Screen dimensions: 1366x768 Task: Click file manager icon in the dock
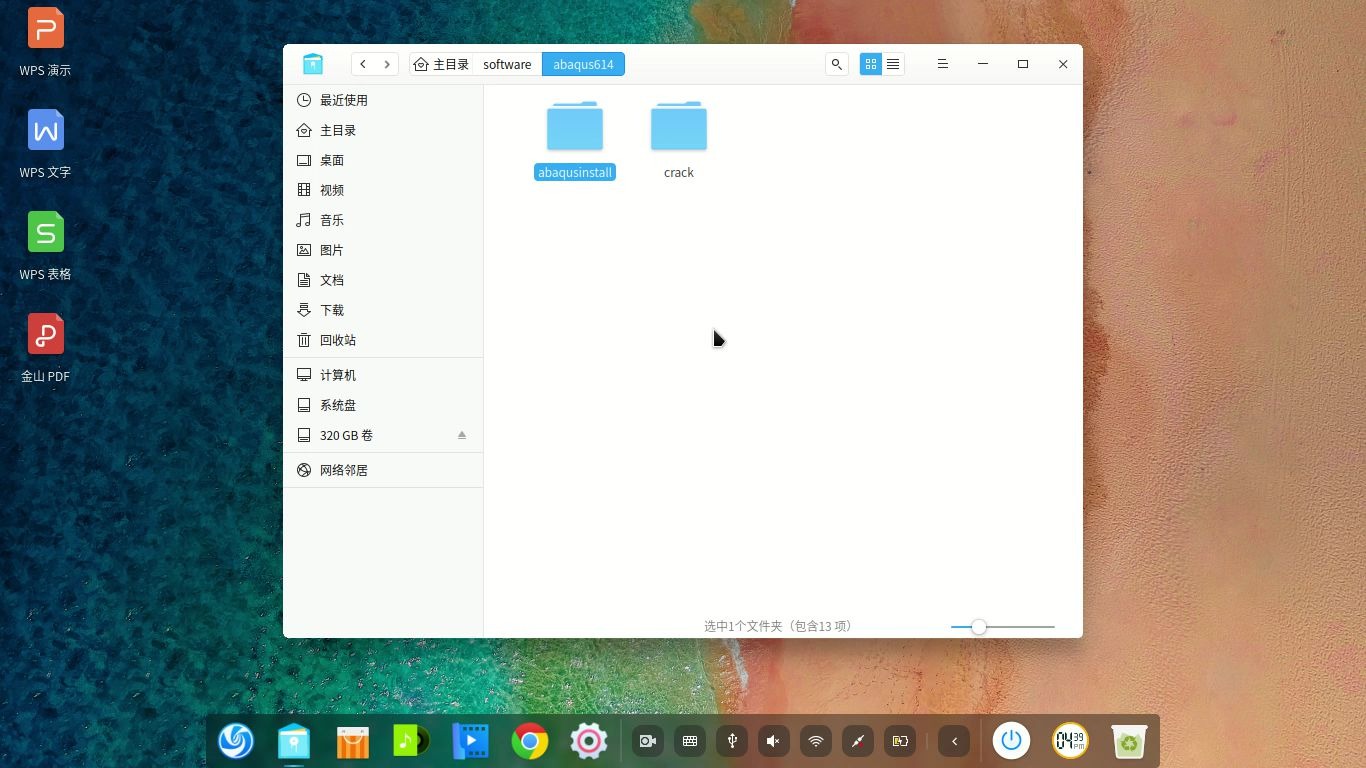click(x=294, y=741)
